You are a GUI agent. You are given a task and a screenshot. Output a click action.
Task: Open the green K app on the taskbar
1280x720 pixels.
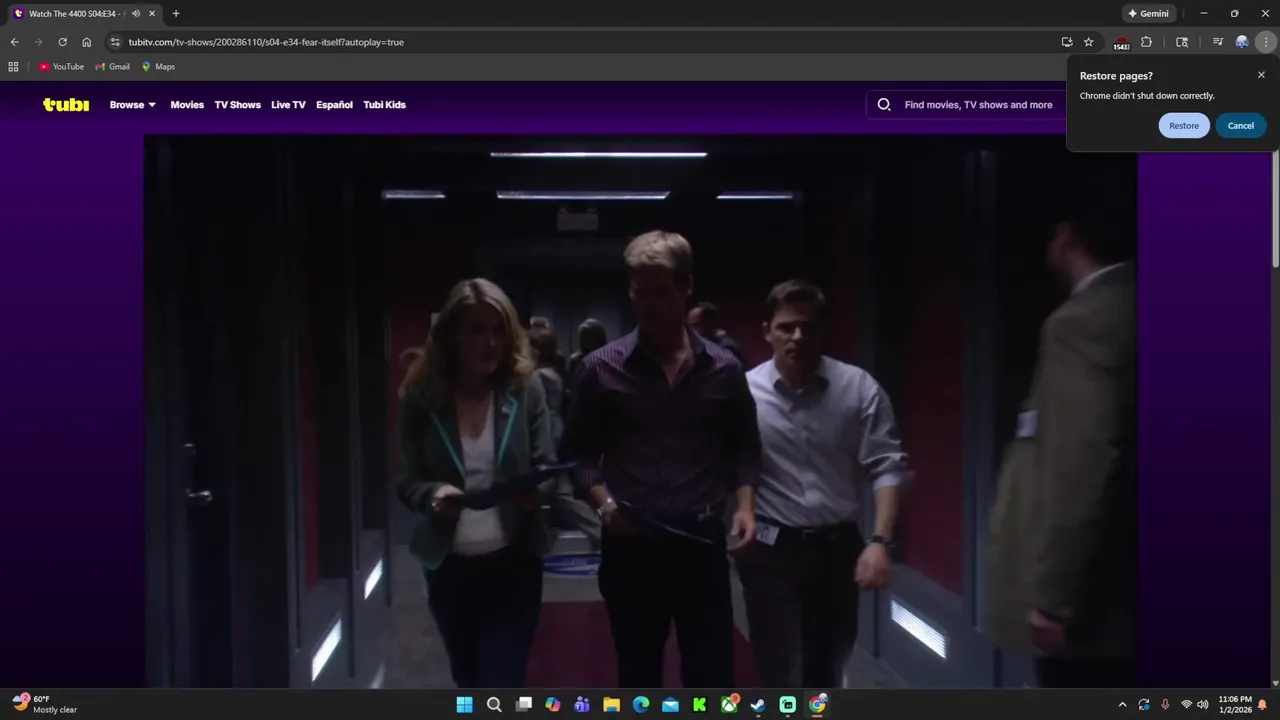[x=700, y=705]
